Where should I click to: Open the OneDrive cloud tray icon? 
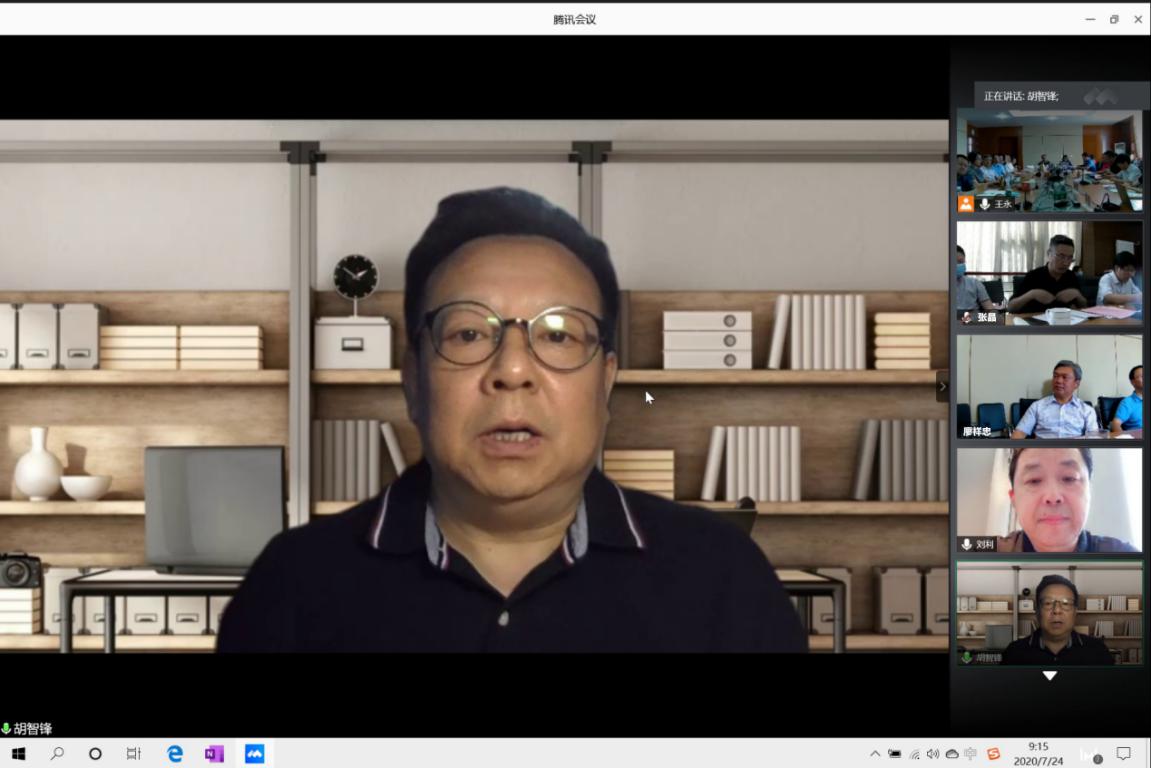(x=952, y=754)
